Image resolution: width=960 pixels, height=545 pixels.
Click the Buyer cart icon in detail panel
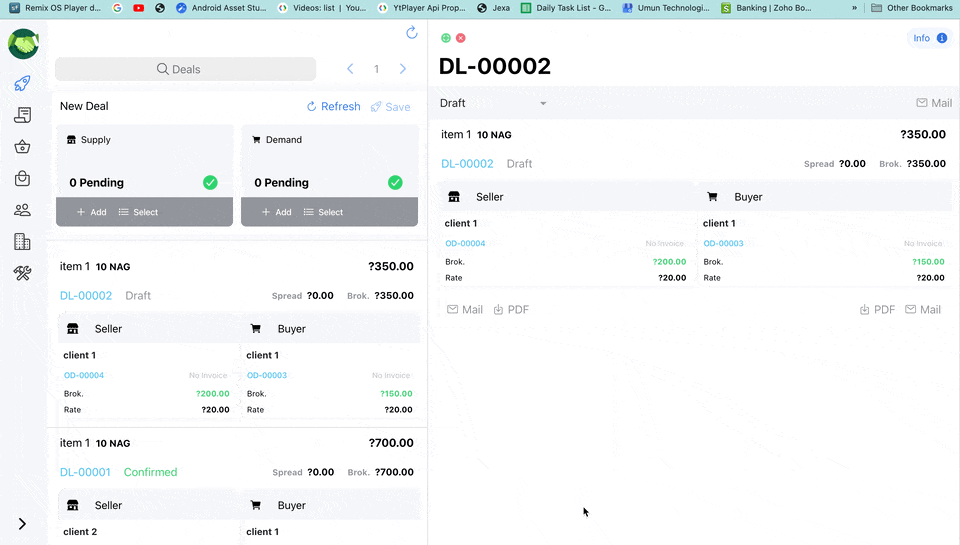tap(712, 197)
